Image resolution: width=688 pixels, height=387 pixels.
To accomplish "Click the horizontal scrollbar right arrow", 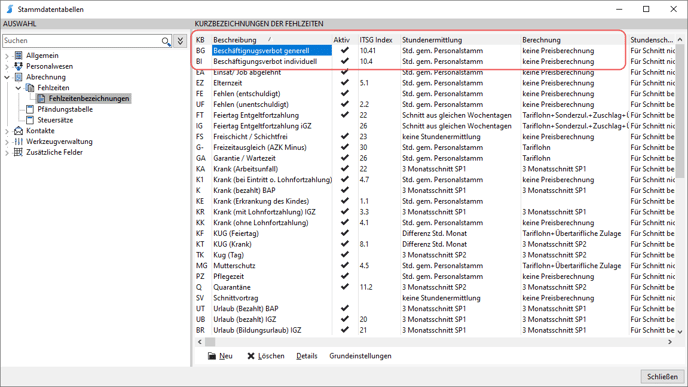I will pos(670,342).
